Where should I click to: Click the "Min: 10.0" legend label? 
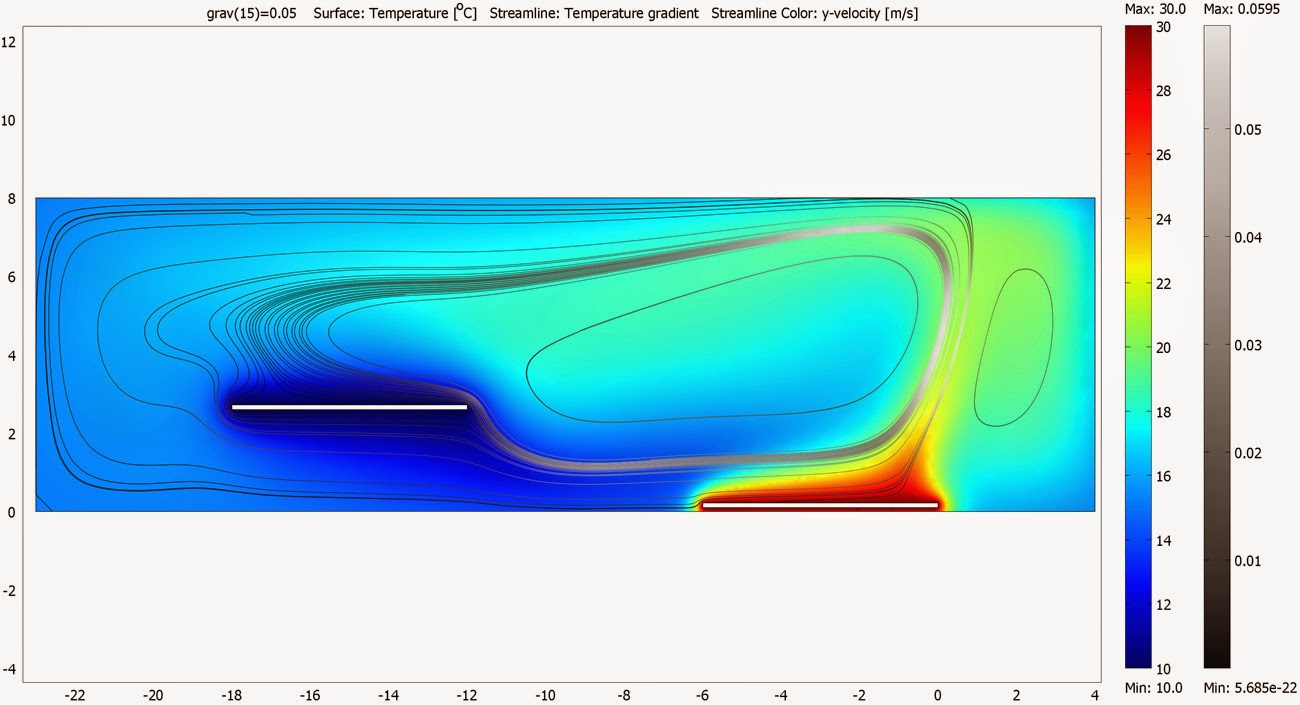[x=1153, y=687]
